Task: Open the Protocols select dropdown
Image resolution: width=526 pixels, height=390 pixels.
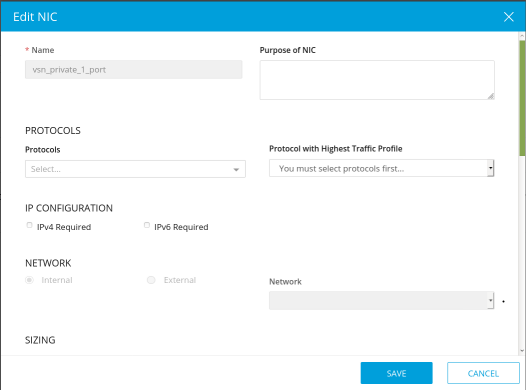Action: pyautogui.click(x=135, y=169)
